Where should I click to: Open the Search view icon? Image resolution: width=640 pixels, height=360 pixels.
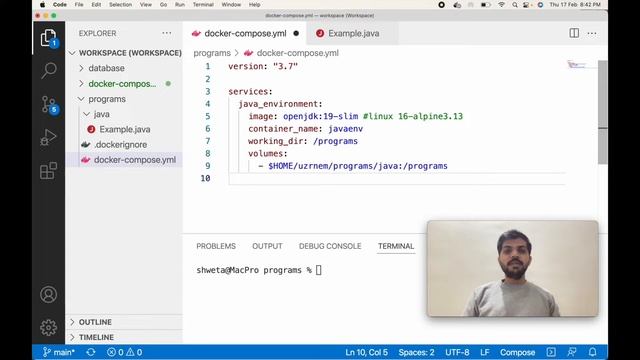click(x=49, y=71)
